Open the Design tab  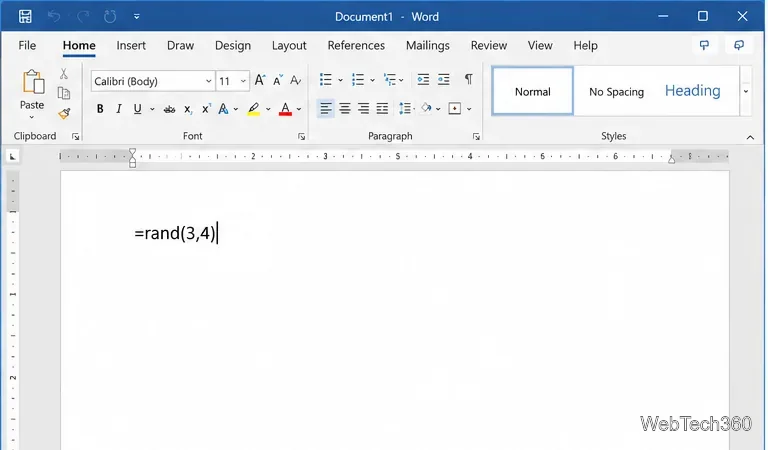233,46
